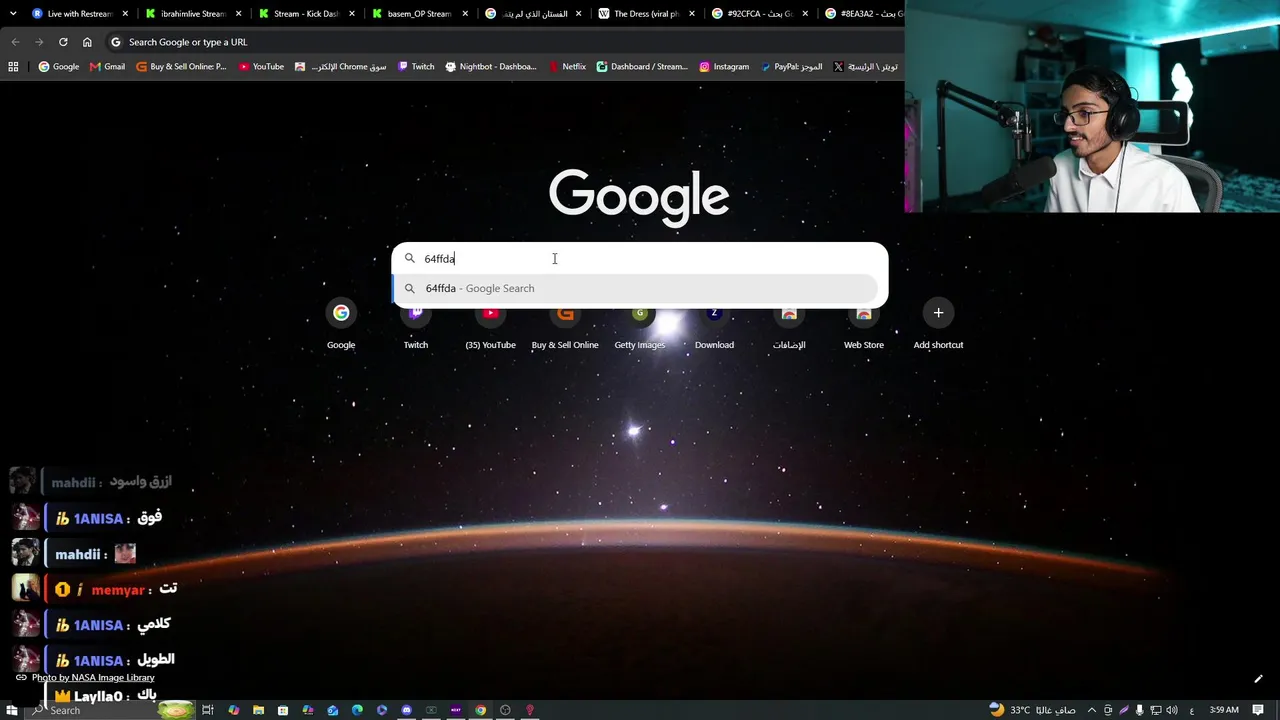1280x720 pixels.
Task: Open the Windows Start menu
Action: [x=12, y=710]
